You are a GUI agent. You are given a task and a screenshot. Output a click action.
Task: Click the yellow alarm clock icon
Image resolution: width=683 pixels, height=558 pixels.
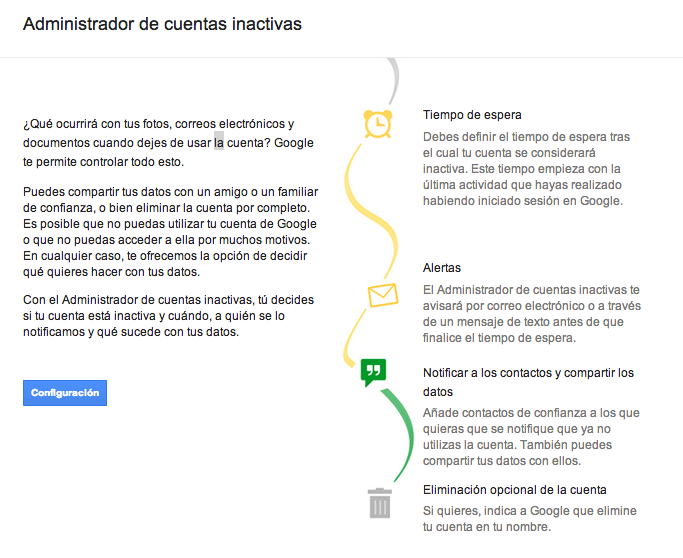378,124
